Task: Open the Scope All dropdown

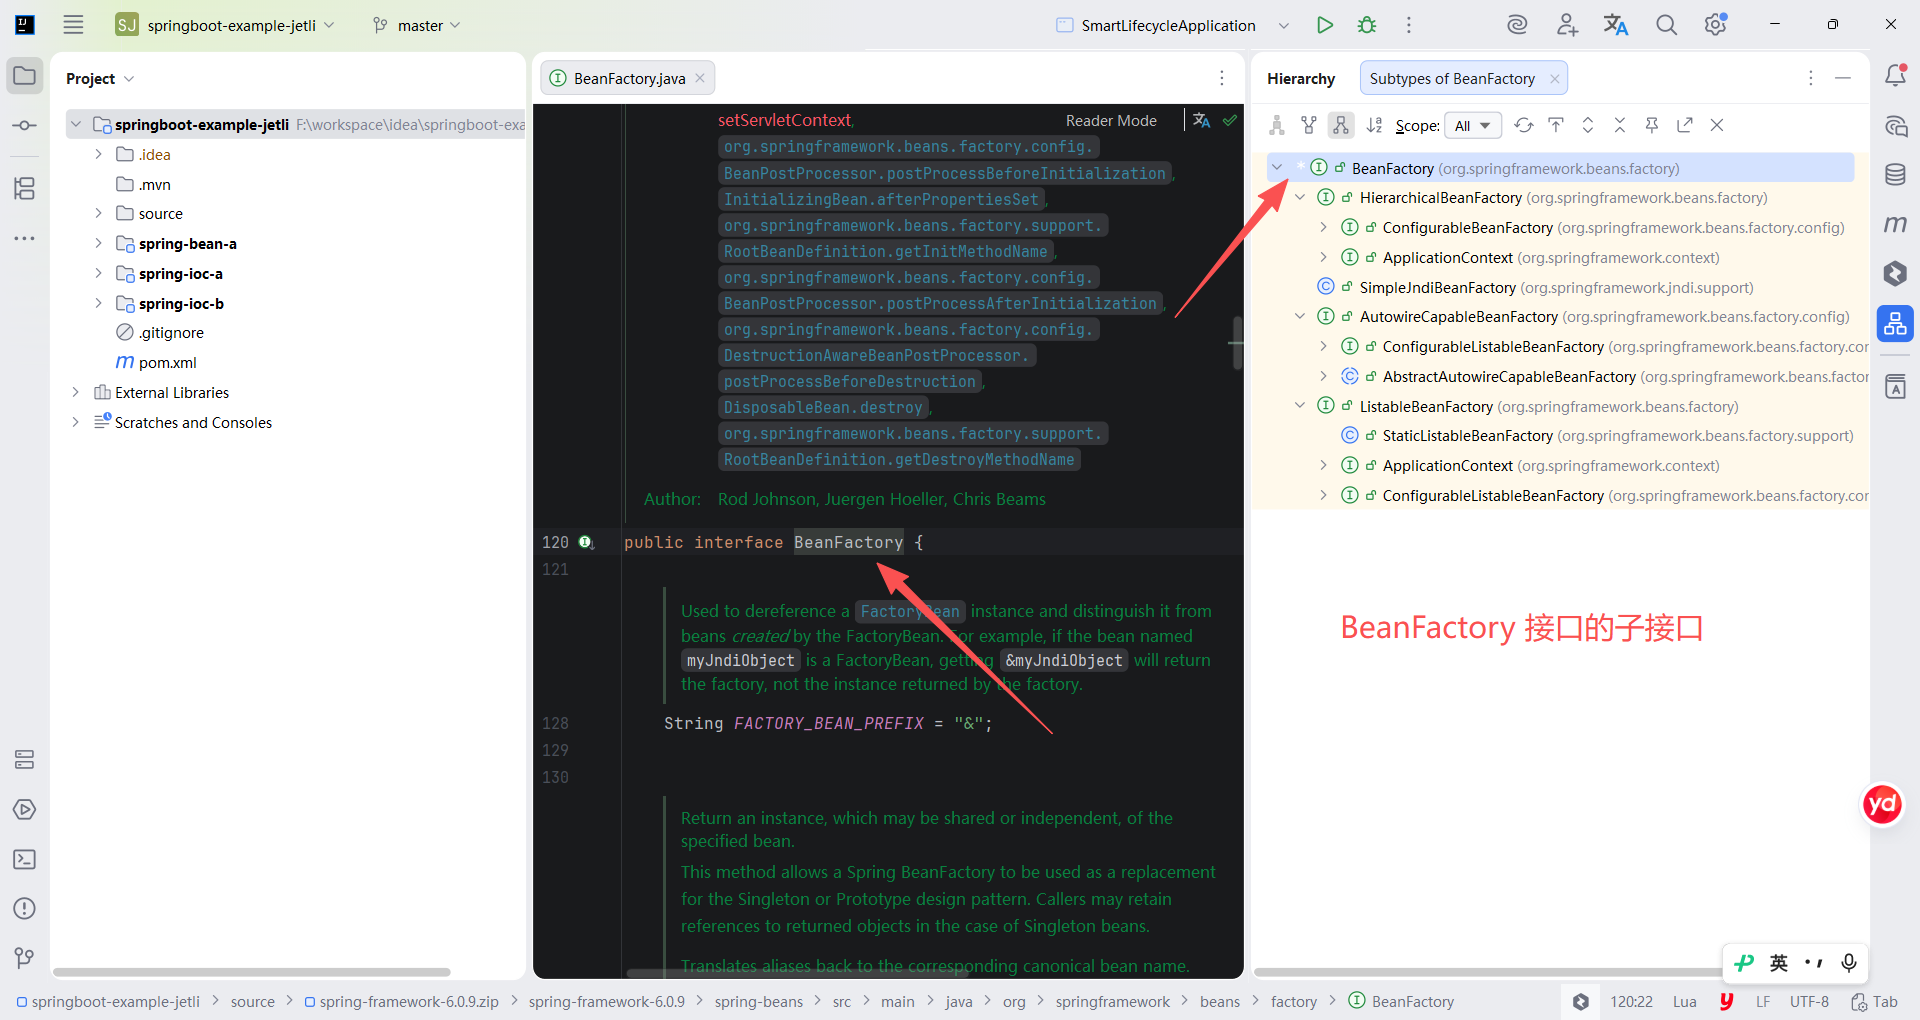Action: [1473, 126]
